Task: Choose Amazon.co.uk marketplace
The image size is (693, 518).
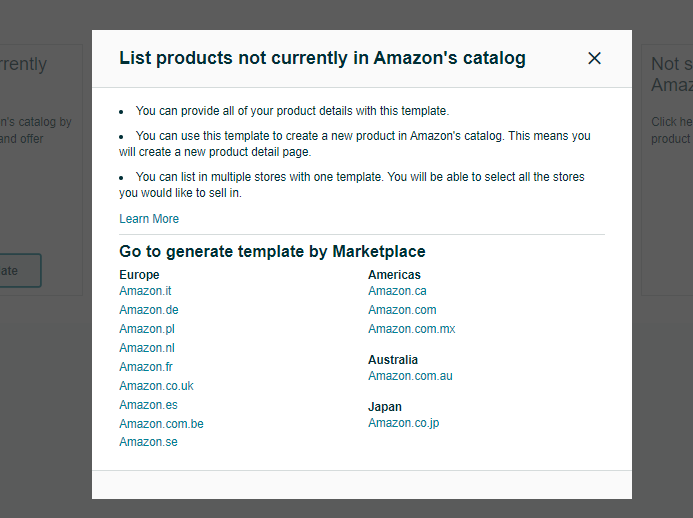Action: pos(156,386)
